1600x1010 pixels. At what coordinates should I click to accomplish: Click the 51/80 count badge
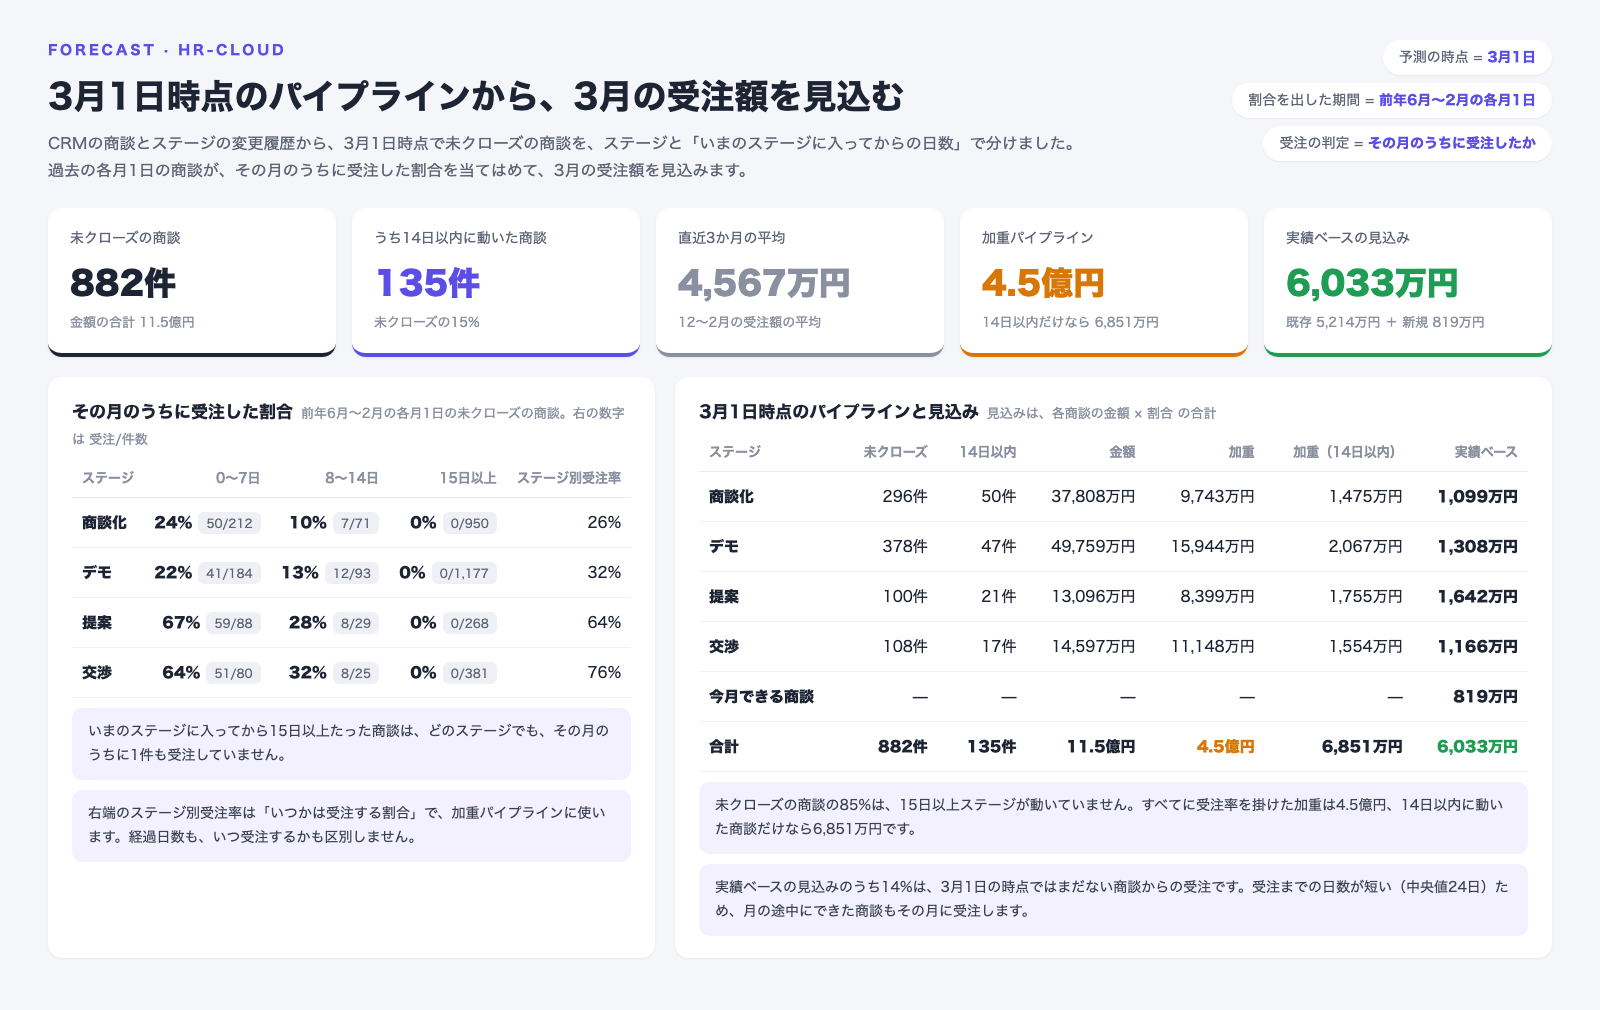pyautogui.click(x=233, y=673)
